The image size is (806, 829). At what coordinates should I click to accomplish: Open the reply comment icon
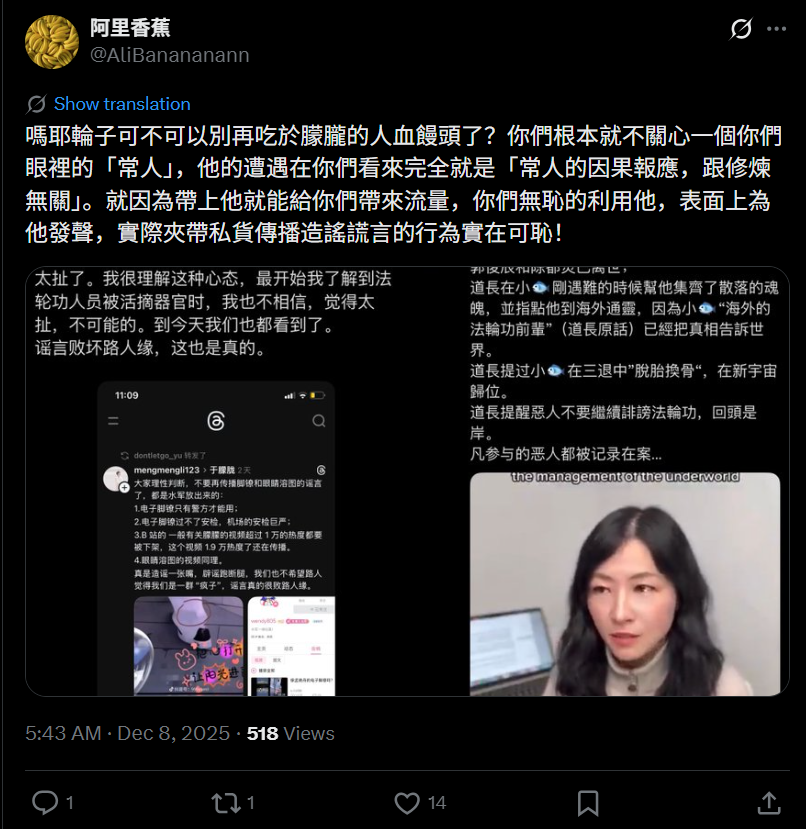tap(45, 803)
